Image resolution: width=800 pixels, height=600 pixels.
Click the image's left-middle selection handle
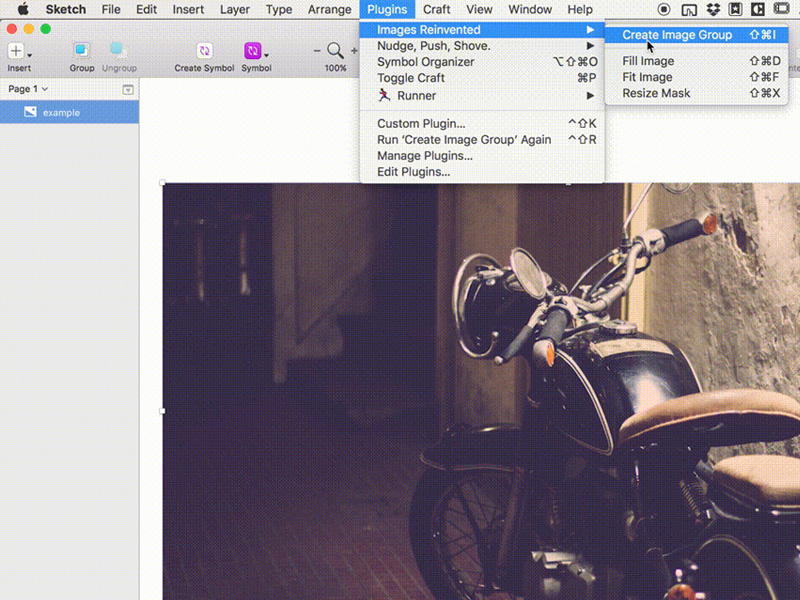(x=162, y=411)
